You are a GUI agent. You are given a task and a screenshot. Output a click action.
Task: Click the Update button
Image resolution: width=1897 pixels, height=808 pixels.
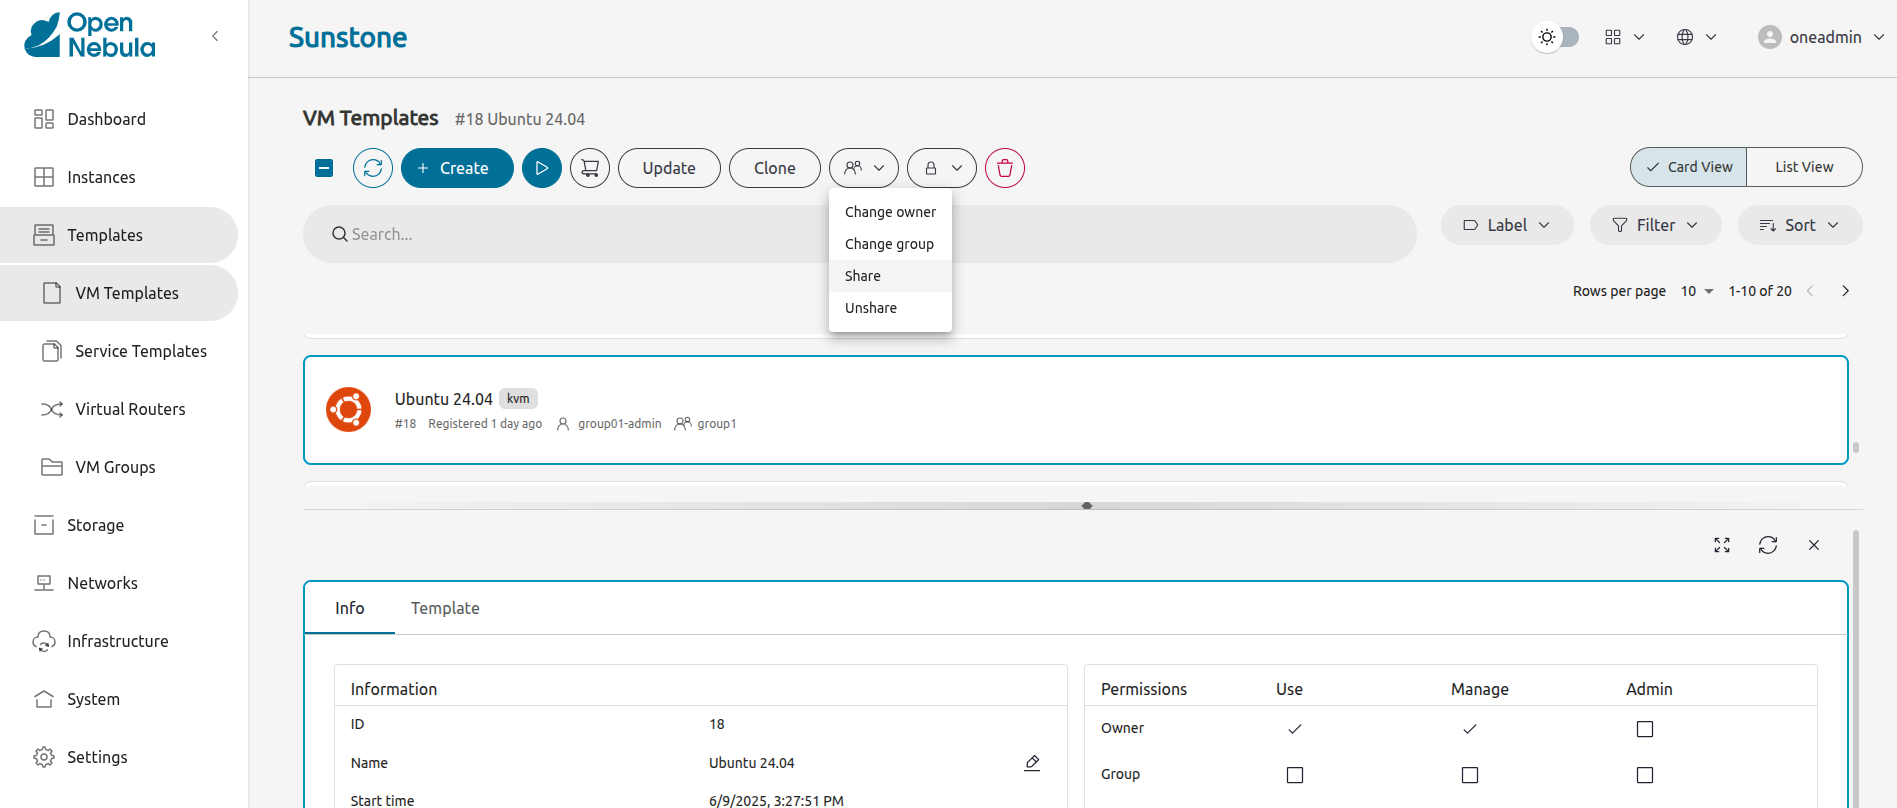668,168
